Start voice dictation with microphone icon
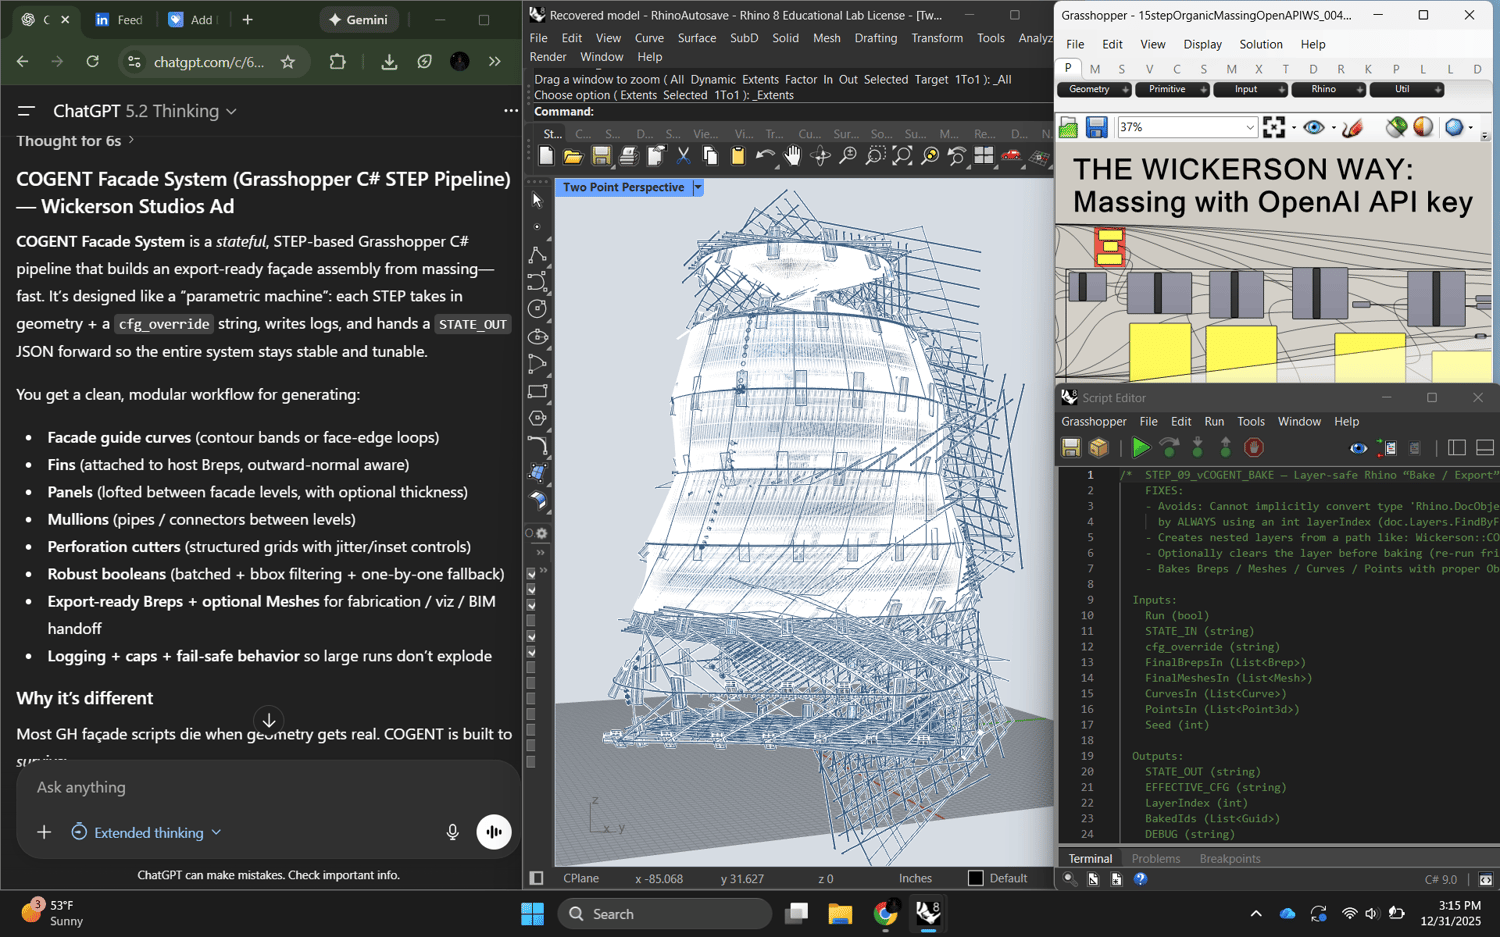This screenshot has height=937, width=1500. [x=452, y=832]
